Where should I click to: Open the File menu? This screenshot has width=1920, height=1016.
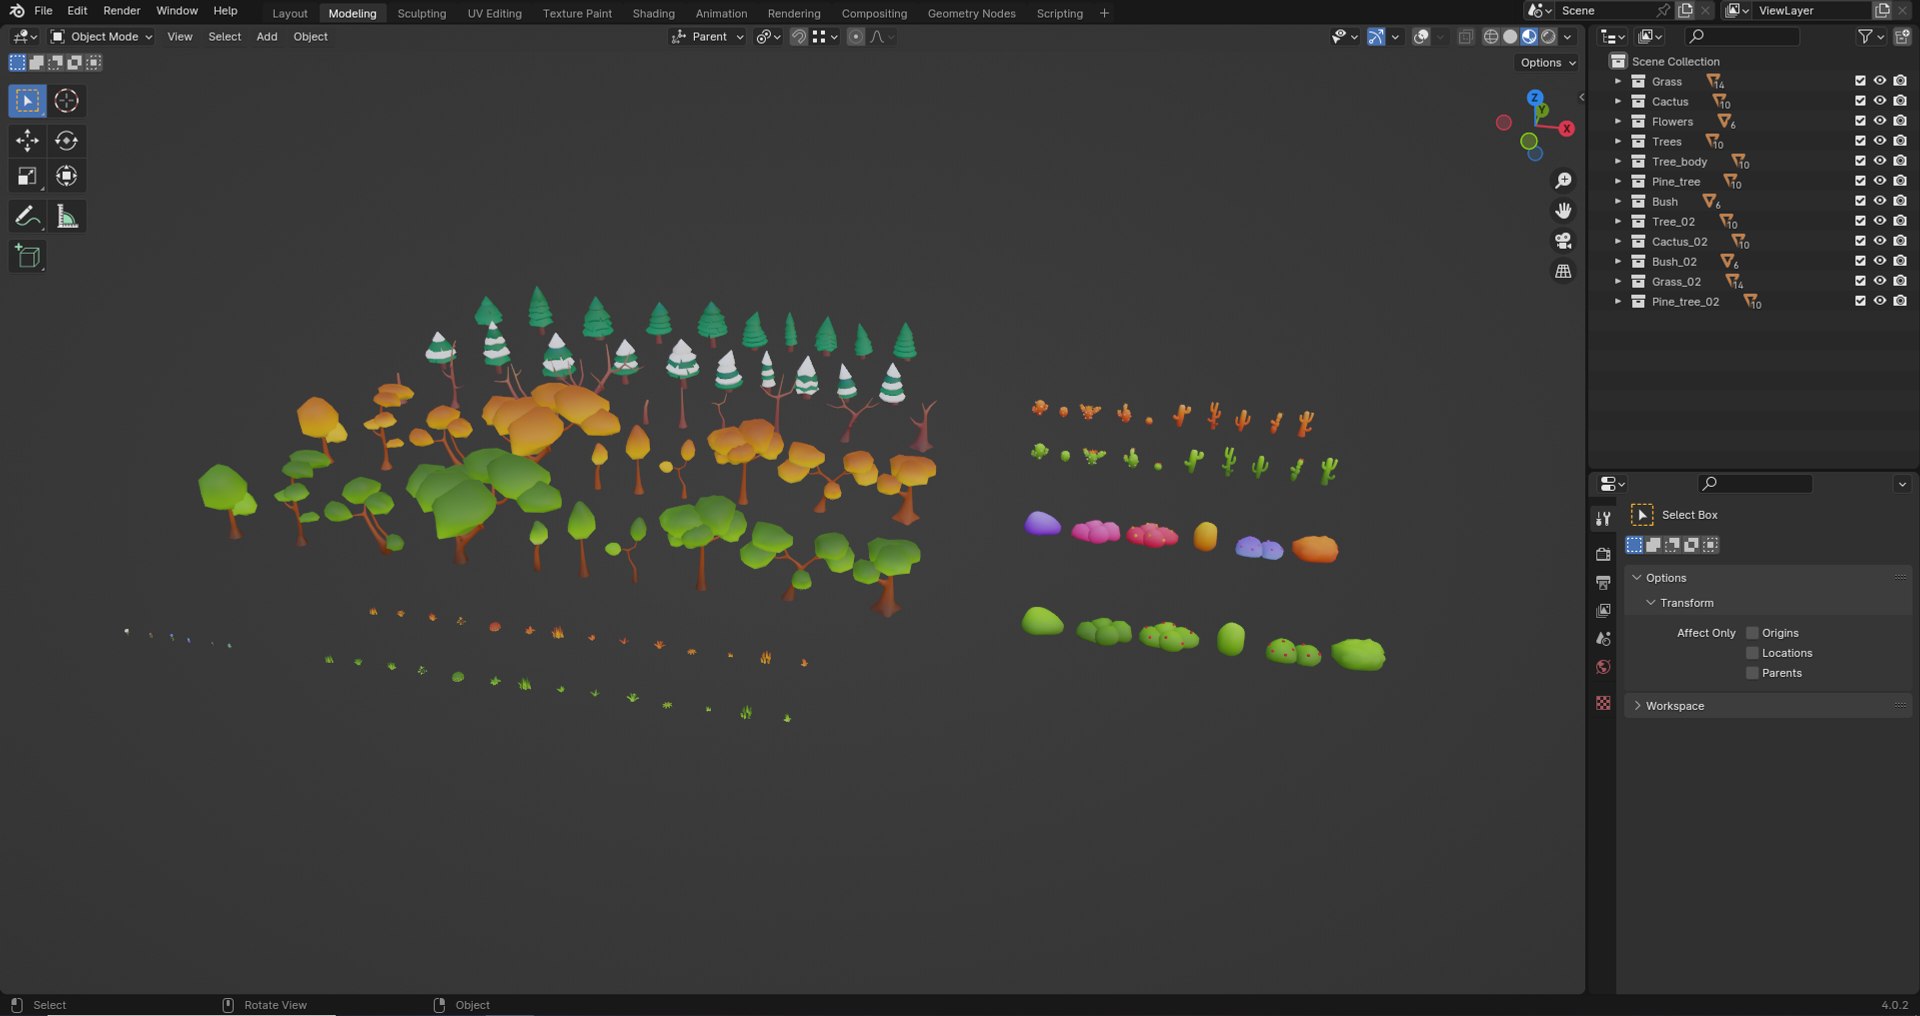point(43,11)
